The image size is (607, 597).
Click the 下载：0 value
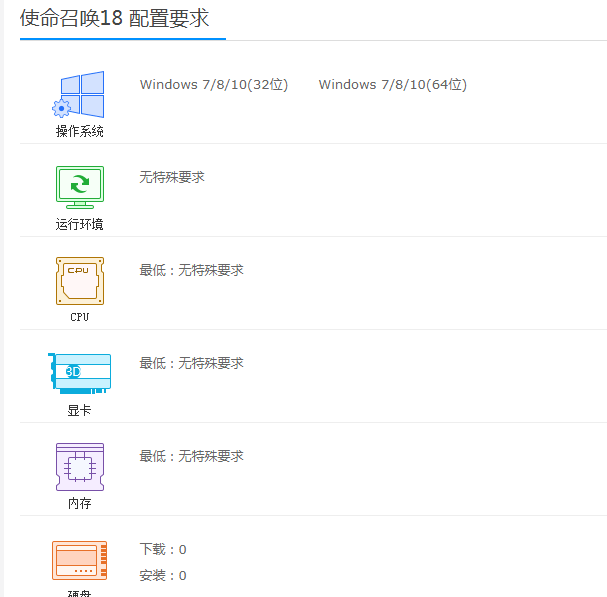[x=163, y=549]
